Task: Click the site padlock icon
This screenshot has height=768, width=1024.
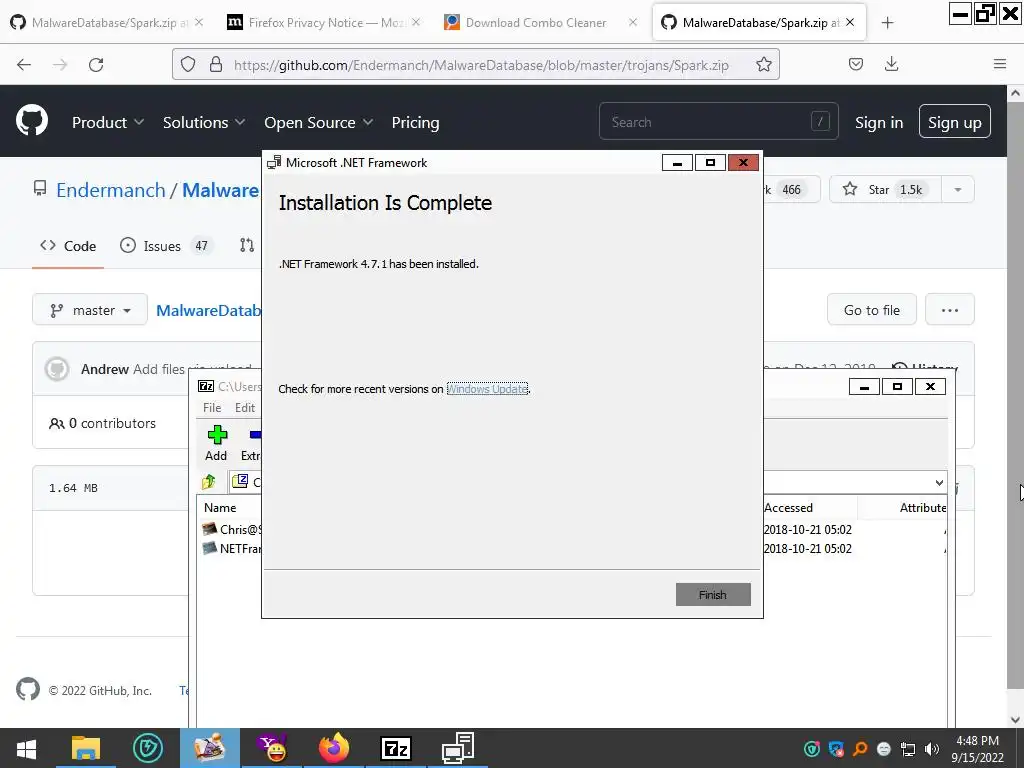Action: [x=216, y=64]
